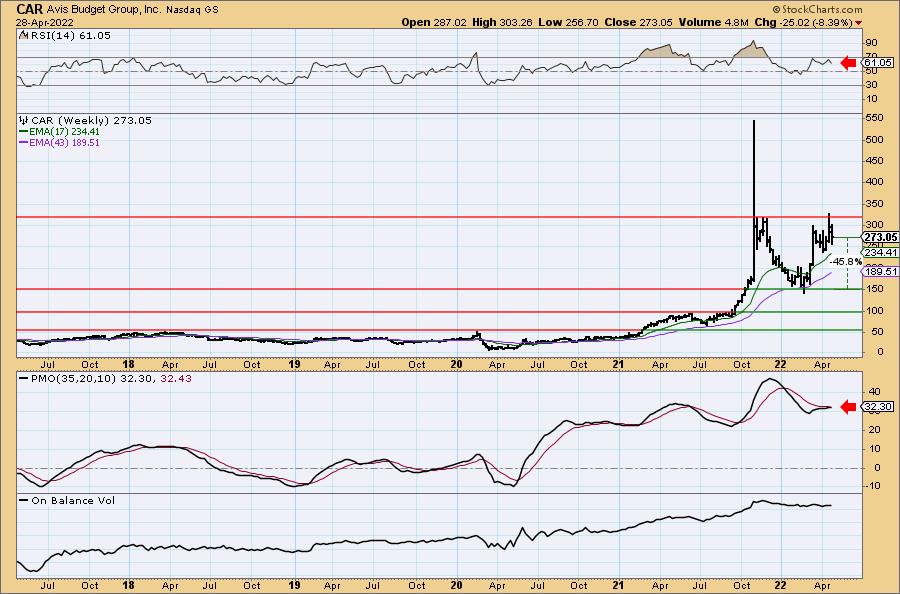900x594 pixels.
Task: Click the 273.05 last price tag on the price axis
Action: (880, 237)
